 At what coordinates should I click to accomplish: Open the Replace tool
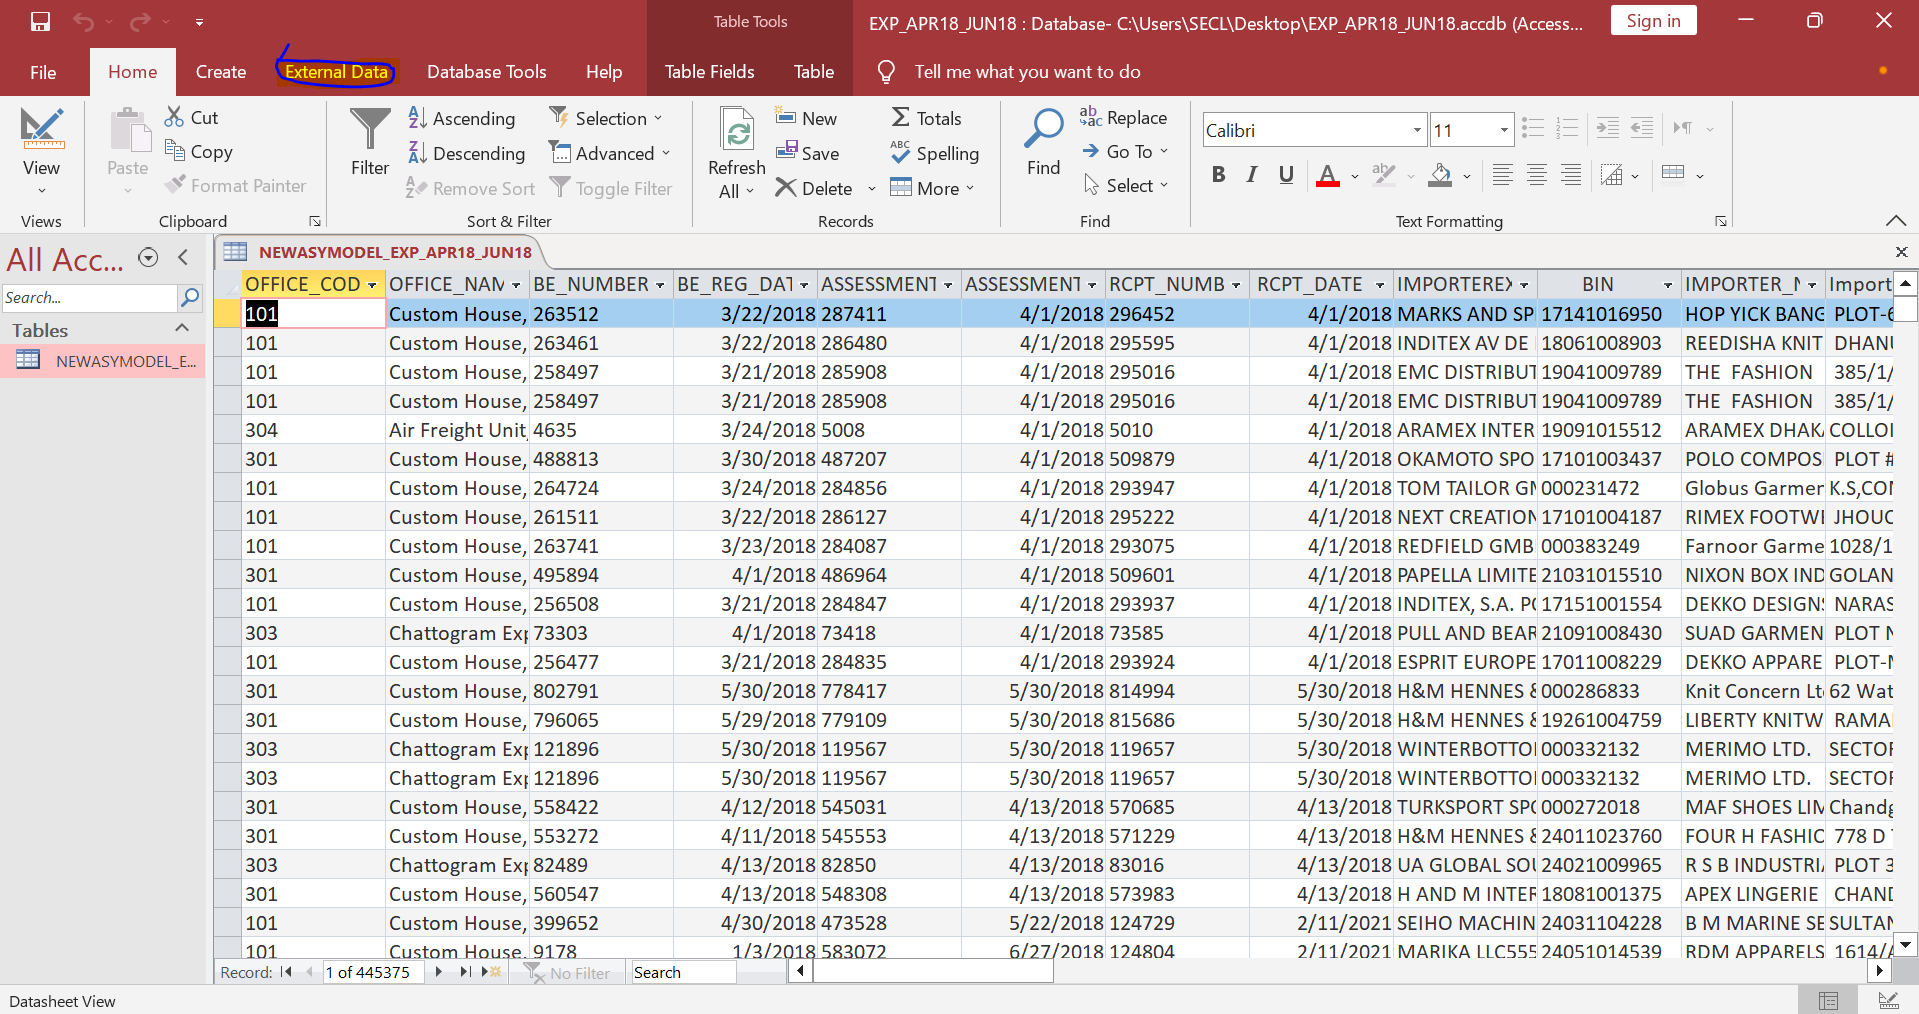1123,117
